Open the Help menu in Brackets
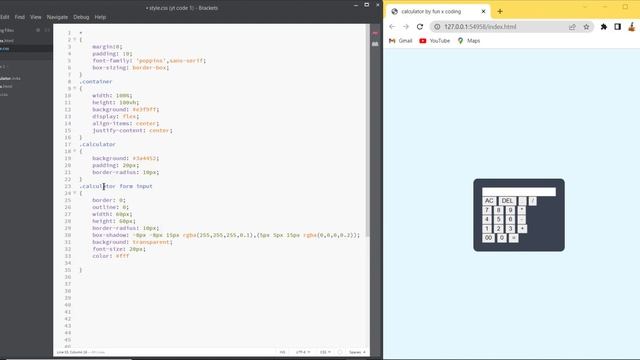640x360 pixels. click(x=100, y=17)
